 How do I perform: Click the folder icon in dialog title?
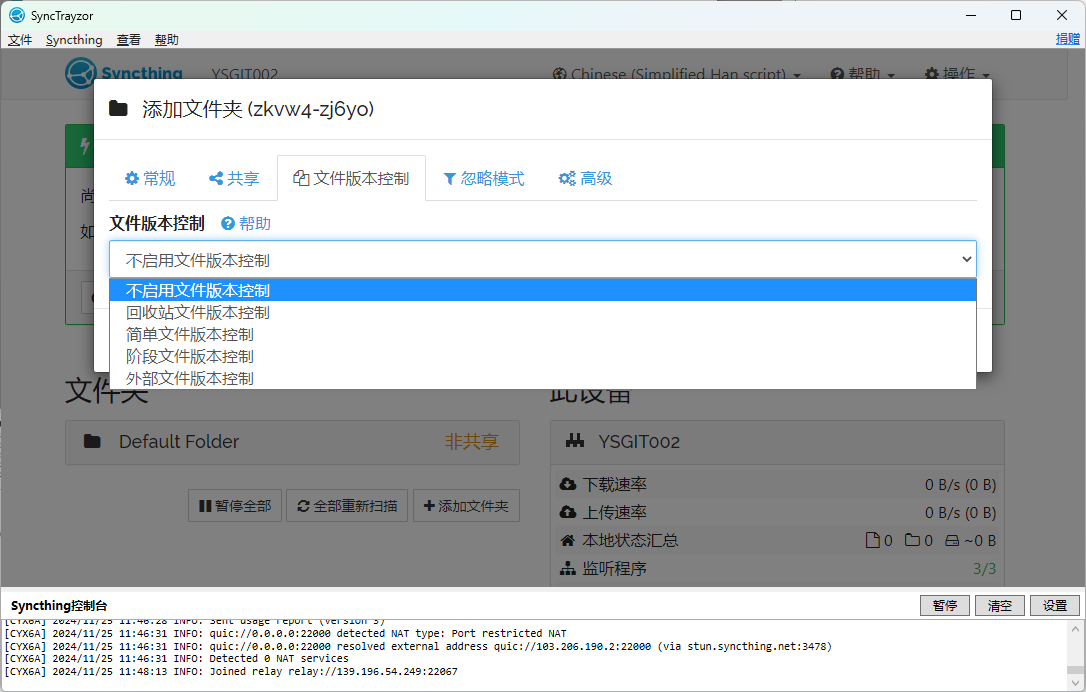[118, 109]
